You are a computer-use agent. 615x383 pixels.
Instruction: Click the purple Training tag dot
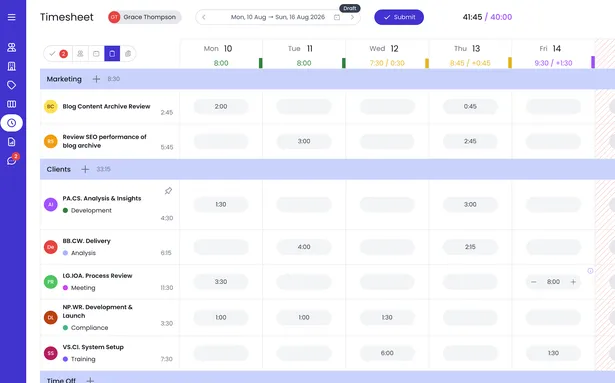[66, 359]
